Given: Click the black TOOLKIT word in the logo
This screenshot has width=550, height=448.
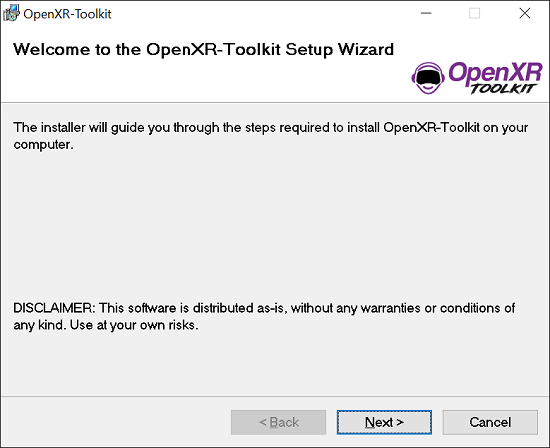Looking at the screenshot, I should (503, 89).
